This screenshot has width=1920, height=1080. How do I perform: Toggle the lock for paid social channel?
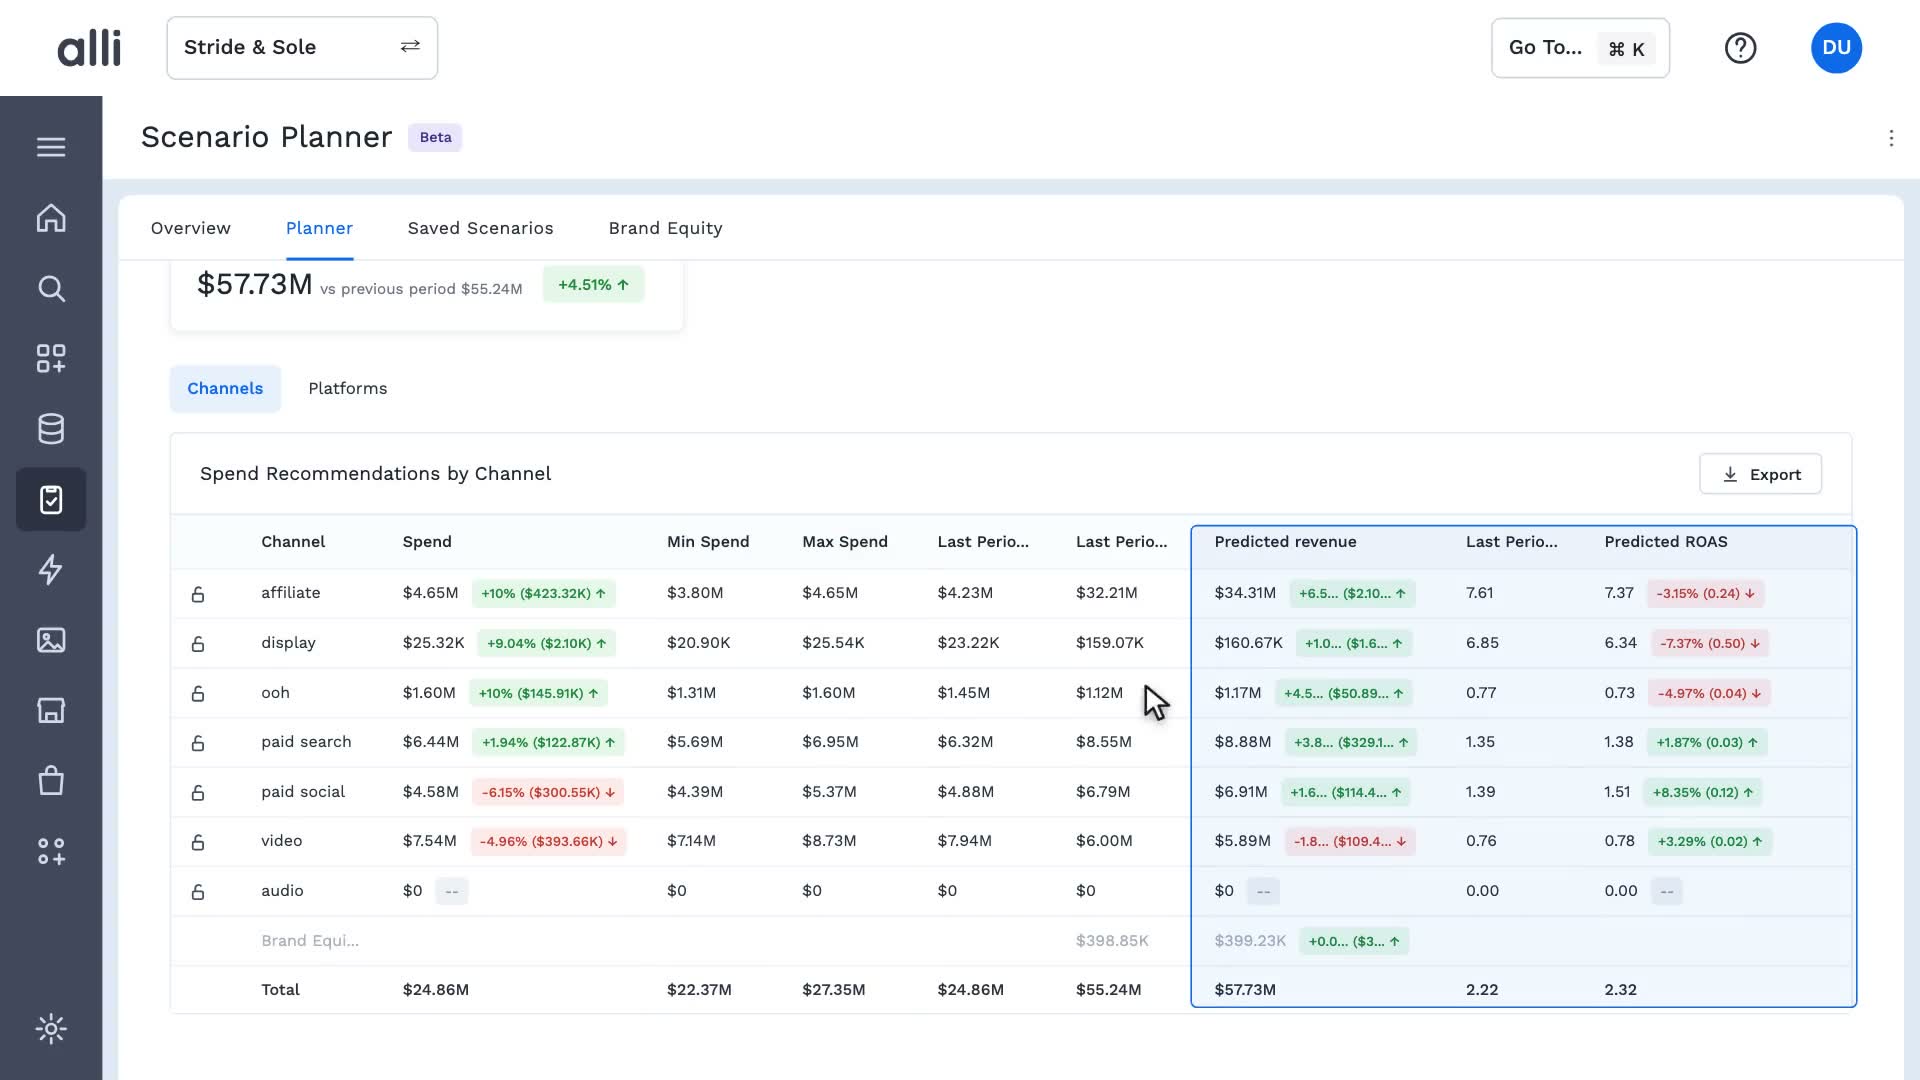point(198,793)
